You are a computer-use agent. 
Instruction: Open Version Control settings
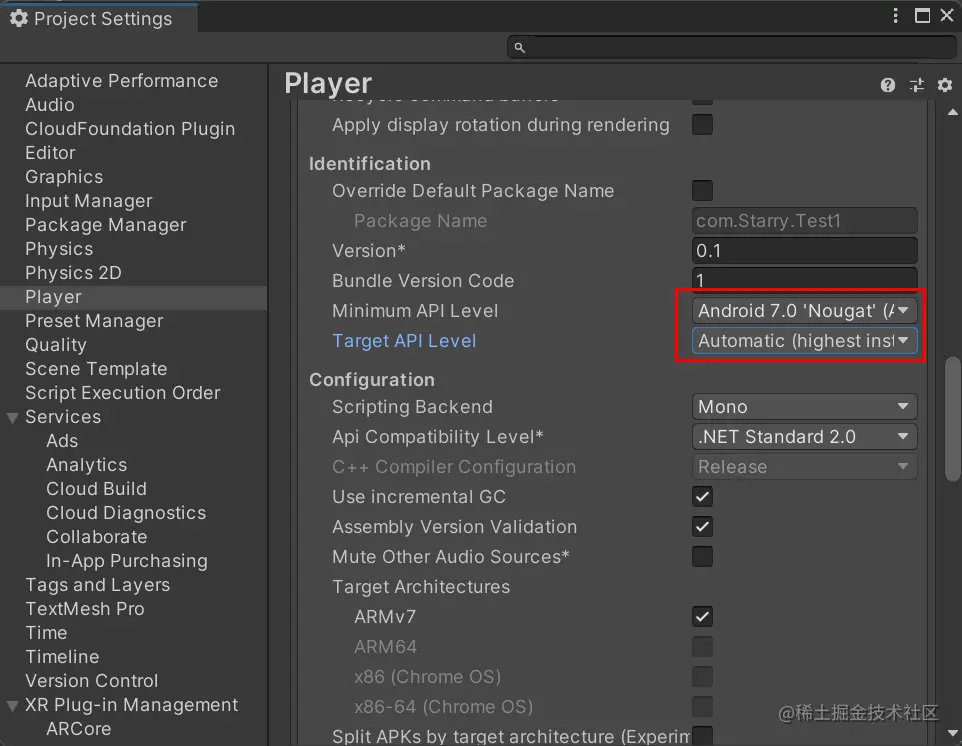[x=91, y=680]
